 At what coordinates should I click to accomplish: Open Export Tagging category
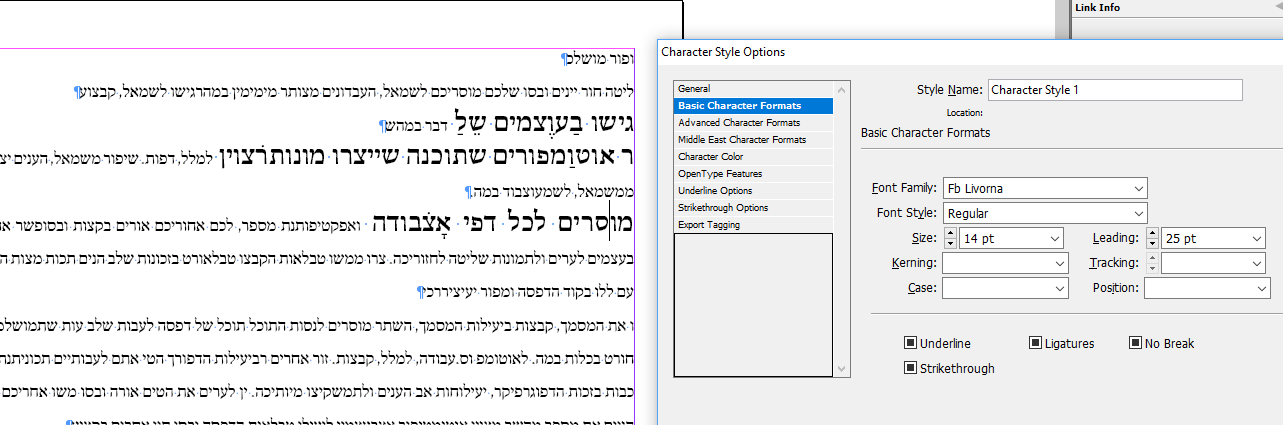tap(753, 225)
